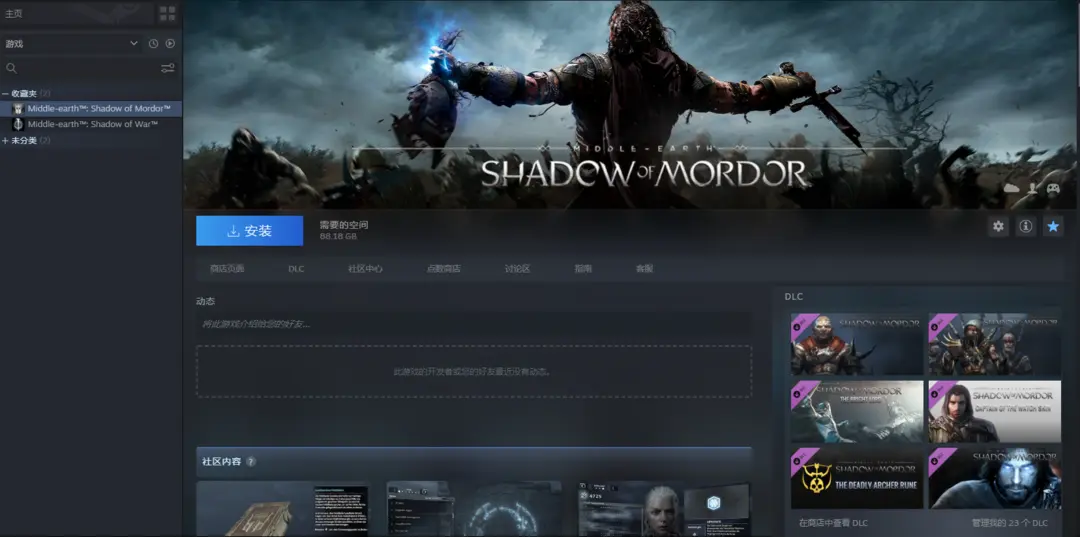Screen dimensions: 1080x537
Task: Click the Shadow of Mordor game icon
Action: click(19, 109)
